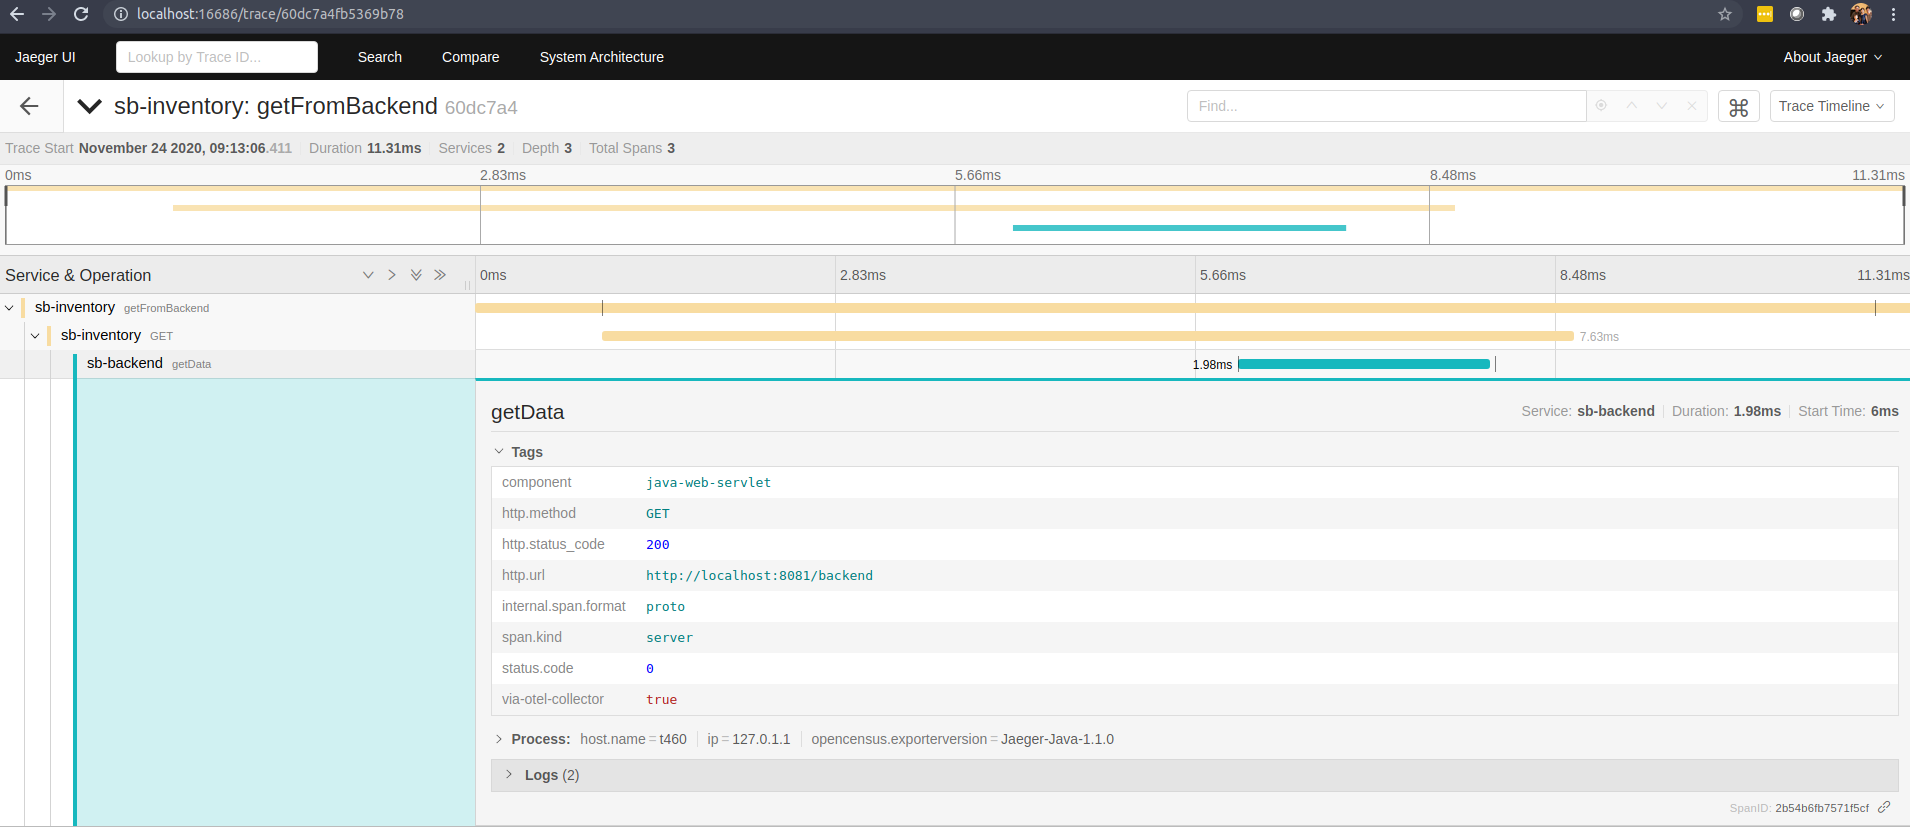This screenshot has height=836, width=1910.
Task: Click the sb-inventory GET 7.63ms span bar
Action: [1088, 336]
